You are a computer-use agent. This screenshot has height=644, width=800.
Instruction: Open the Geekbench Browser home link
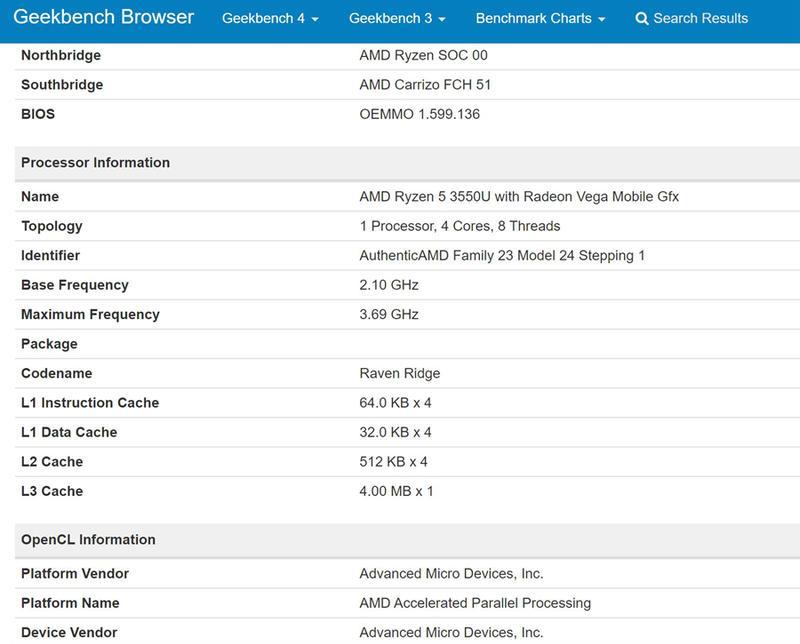click(x=104, y=17)
